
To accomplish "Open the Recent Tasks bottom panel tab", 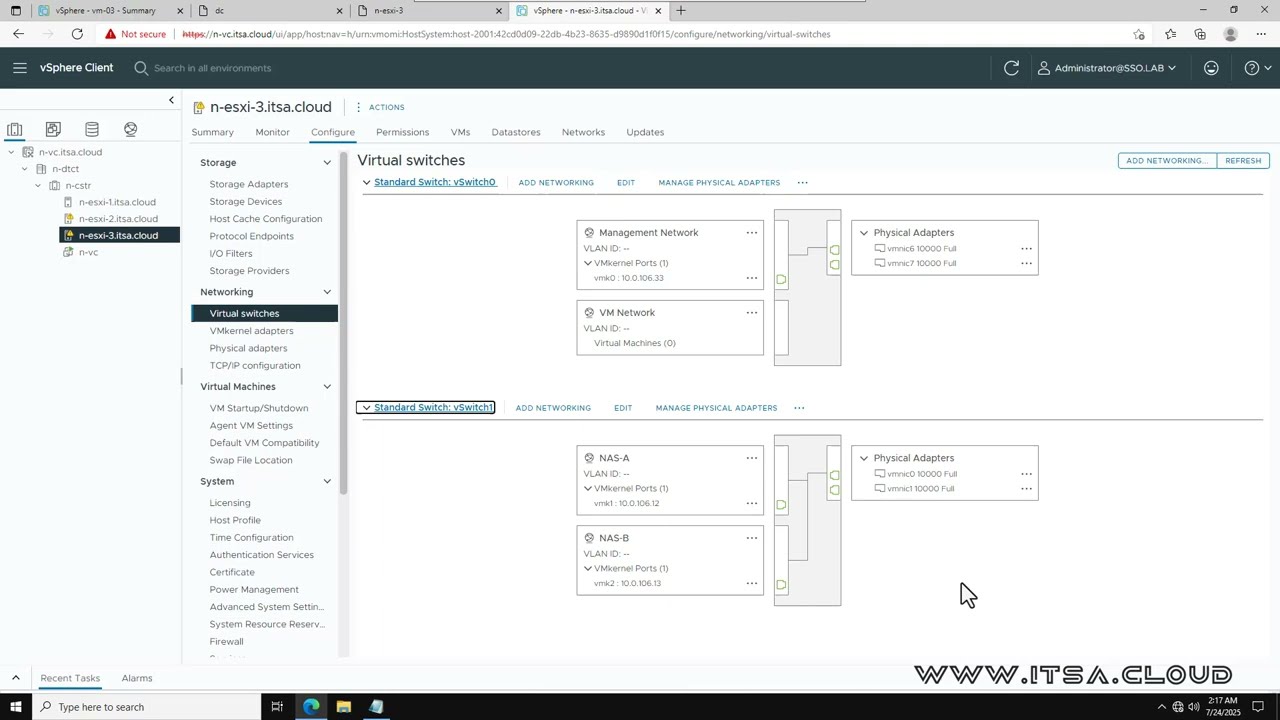I will (x=70, y=678).
